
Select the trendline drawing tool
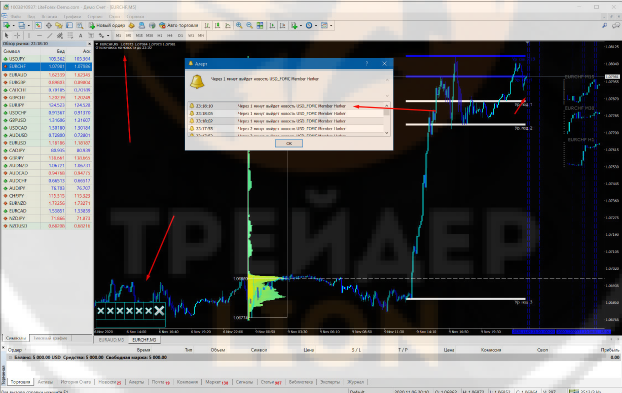pos(50,35)
